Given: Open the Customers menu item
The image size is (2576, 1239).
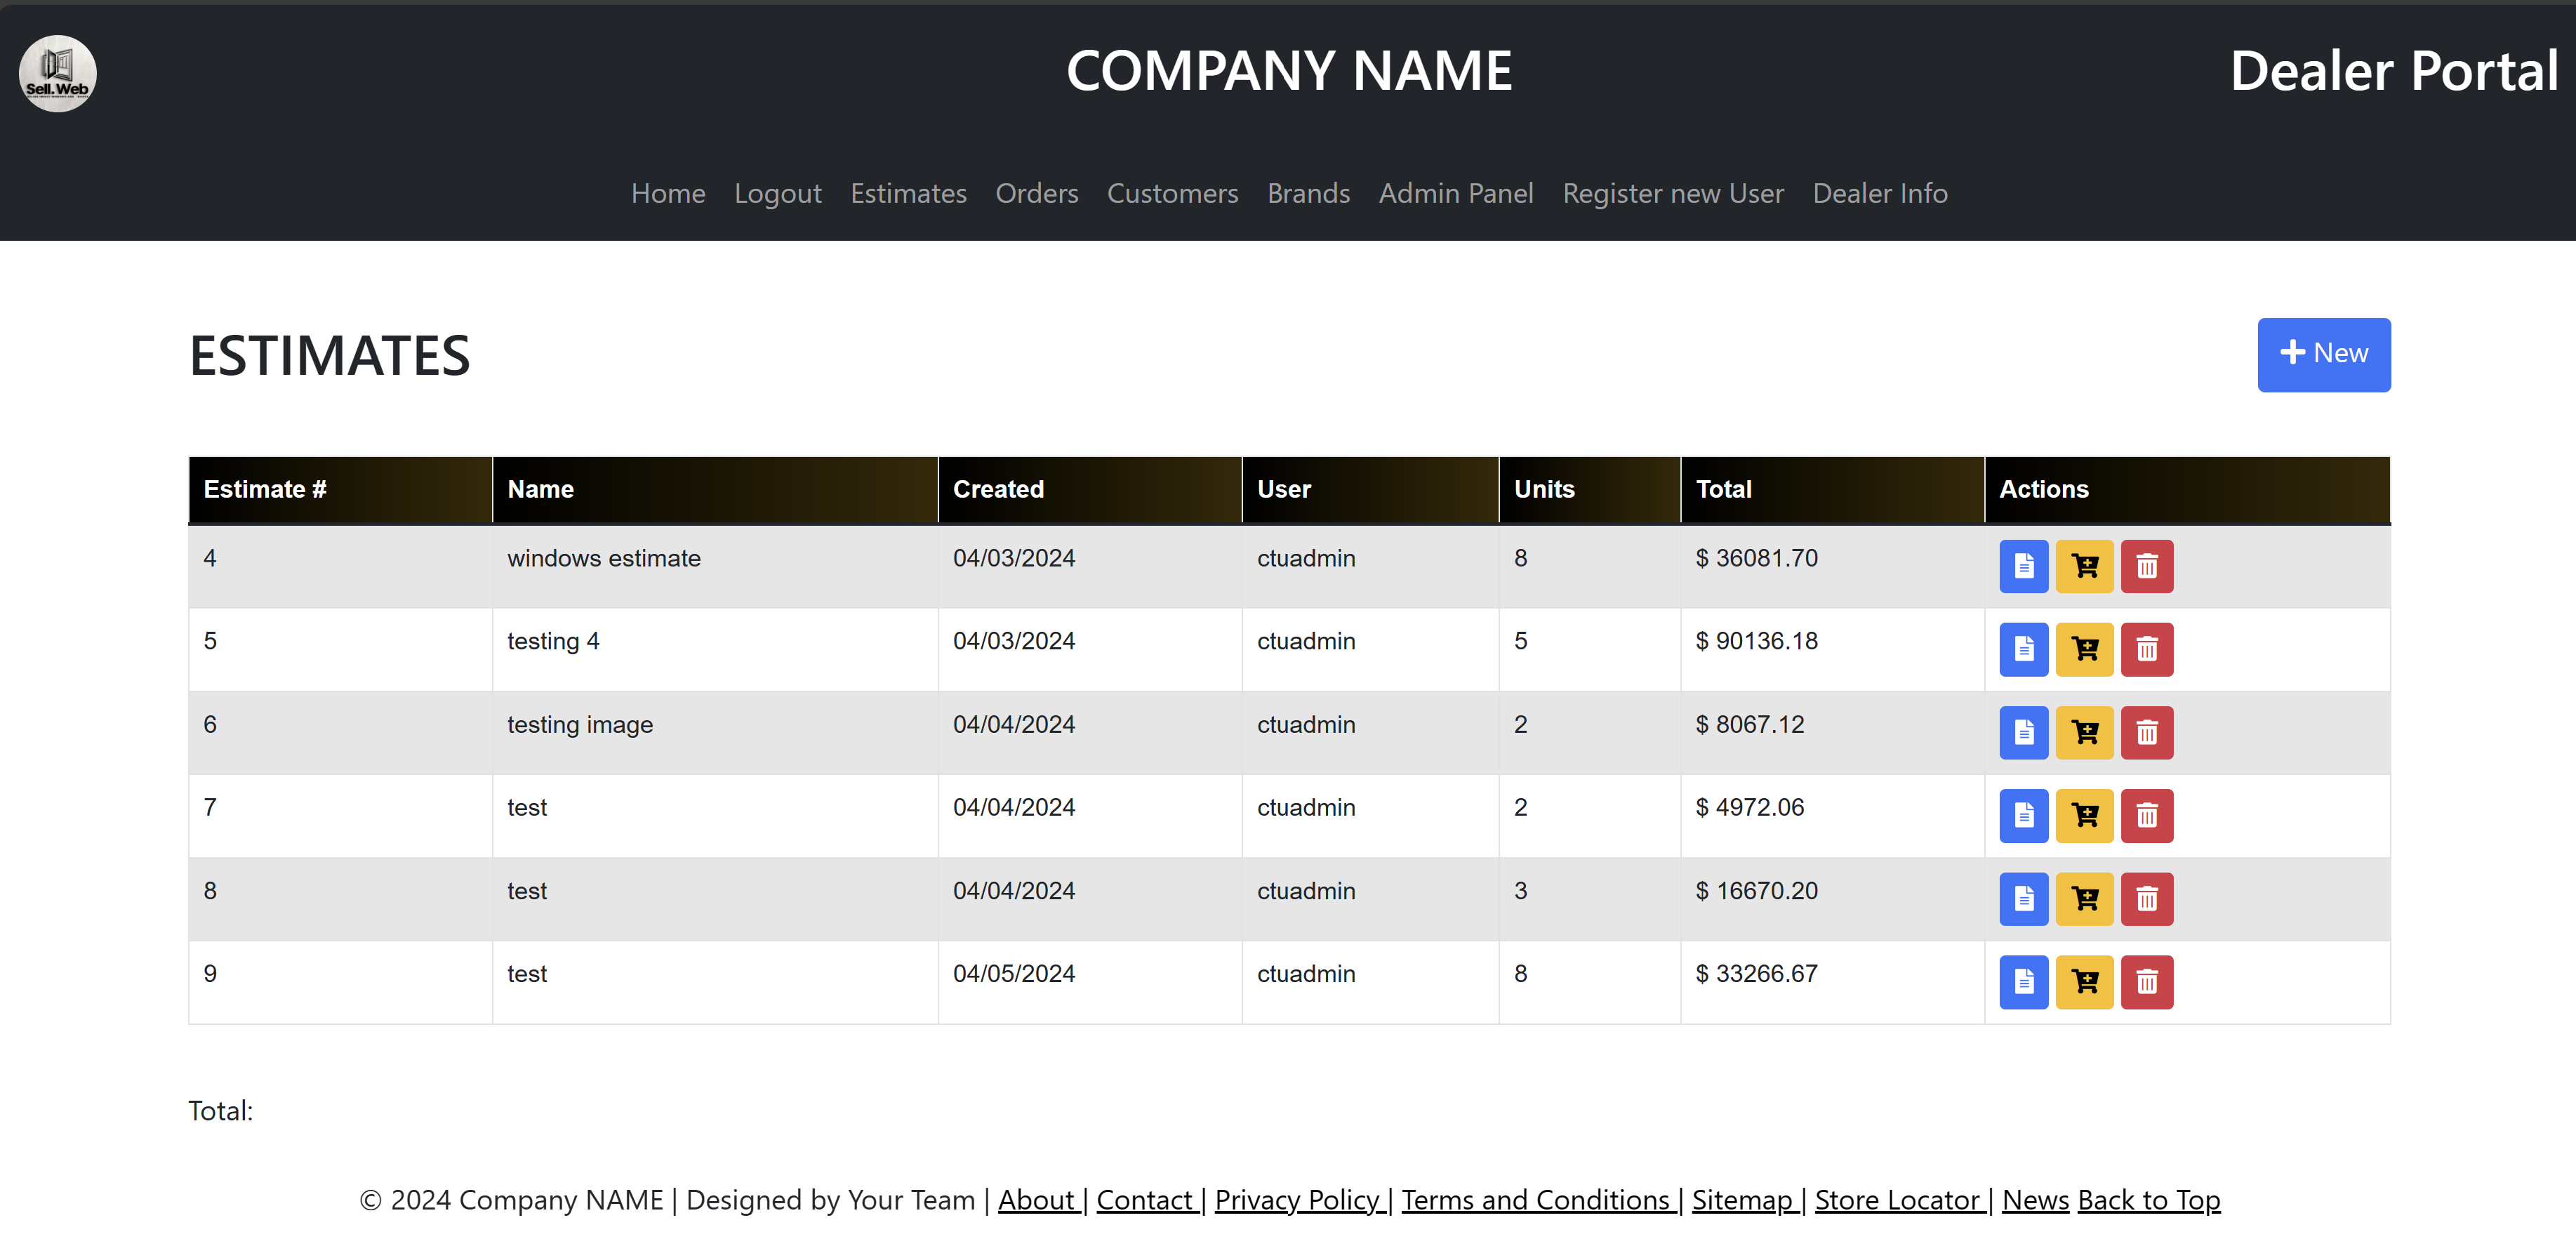Looking at the screenshot, I should pos(1172,193).
